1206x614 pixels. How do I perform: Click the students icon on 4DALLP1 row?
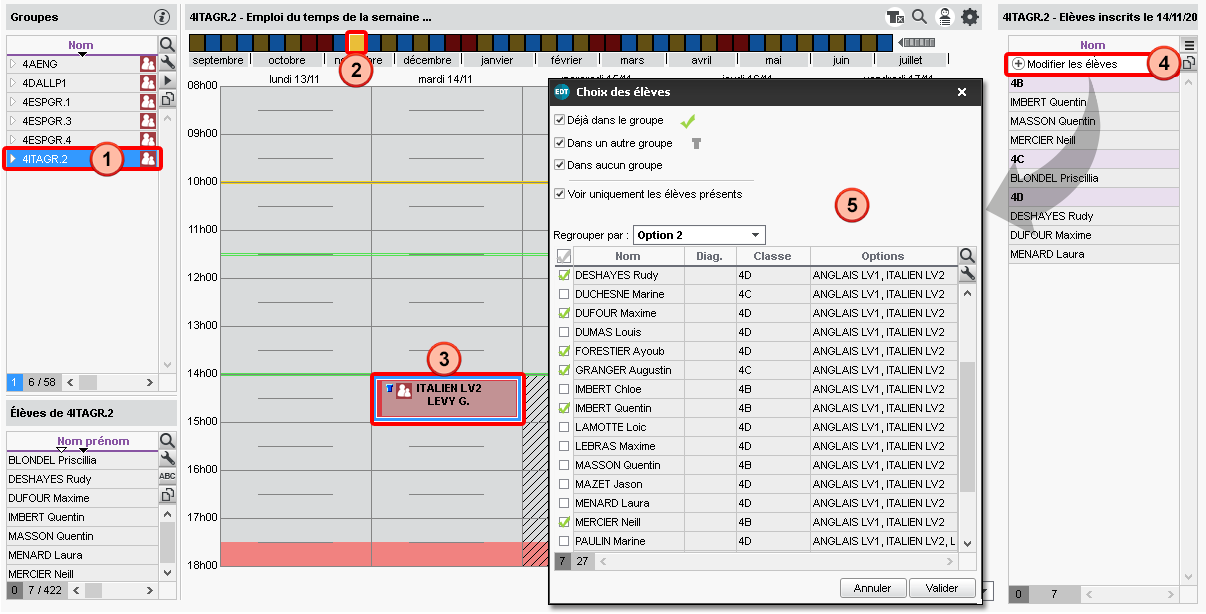click(148, 82)
